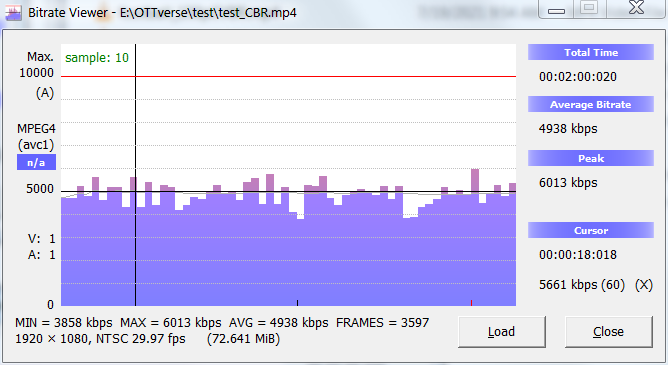Screen dimensions: 668x365
Task: Close the window with the X title button
Action: pyautogui.click(x=636, y=9)
